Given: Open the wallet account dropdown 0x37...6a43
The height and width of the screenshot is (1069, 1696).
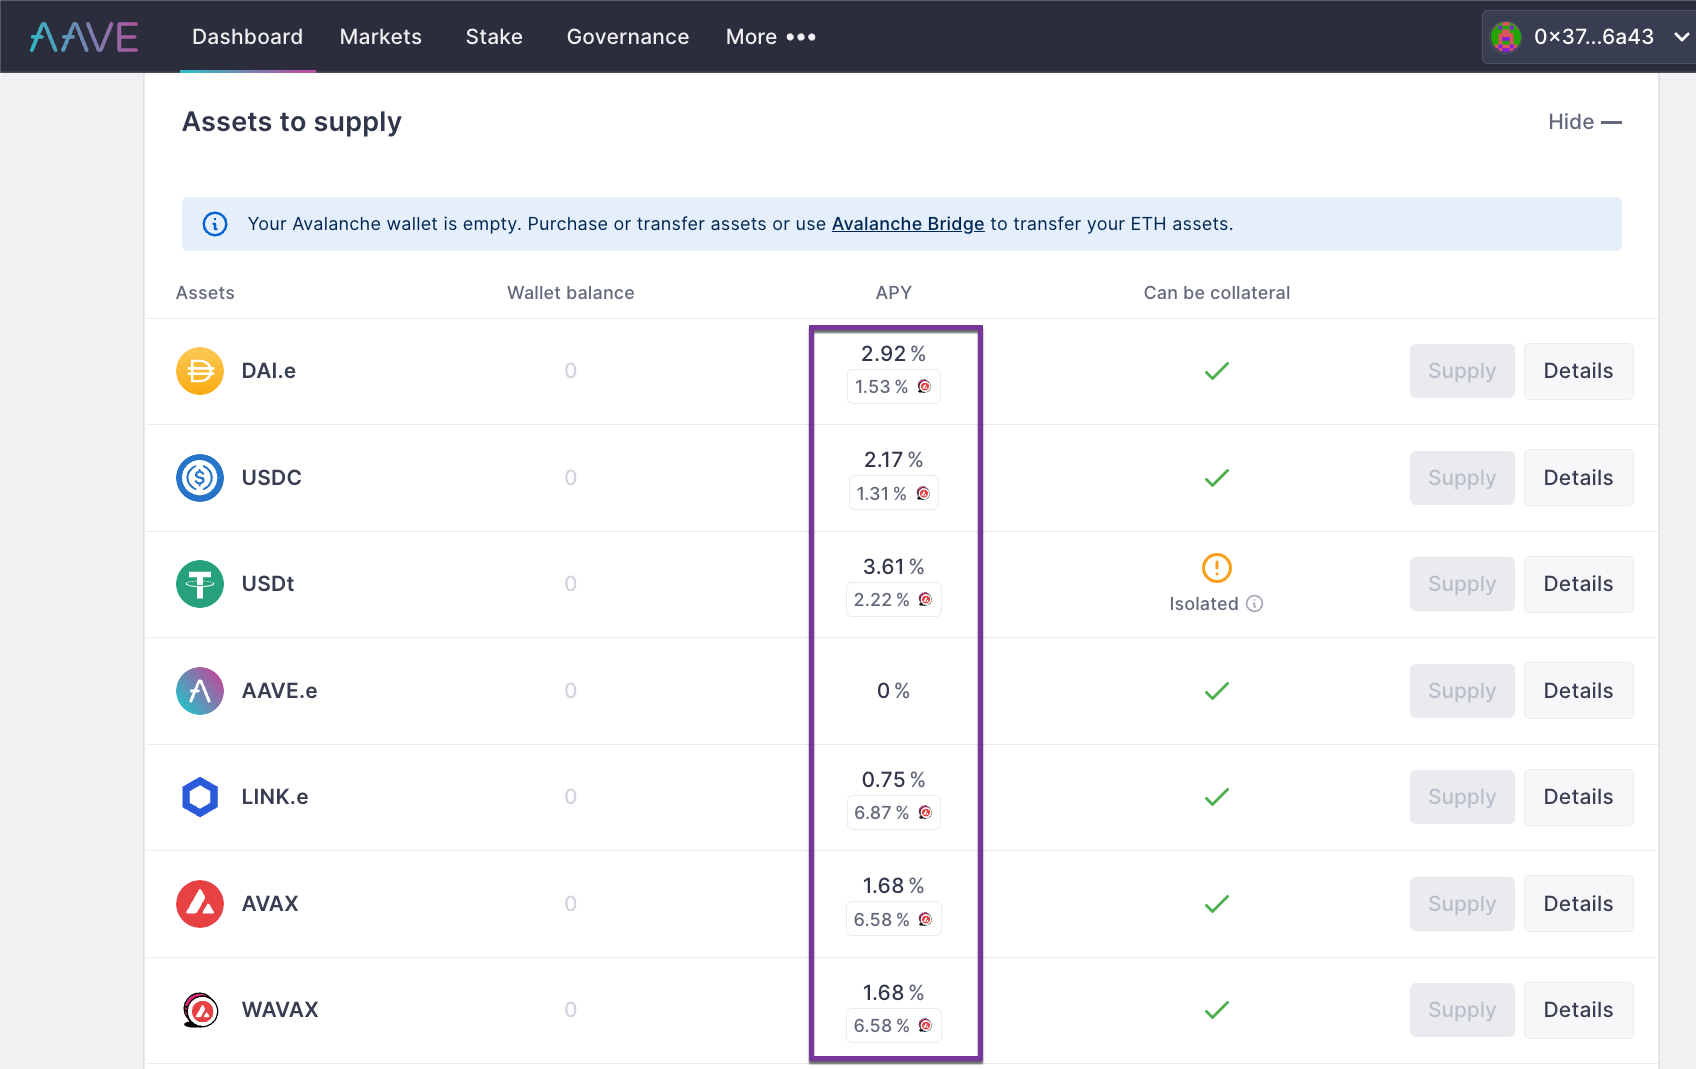Looking at the screenshot, I should [x=1587, y=36].
